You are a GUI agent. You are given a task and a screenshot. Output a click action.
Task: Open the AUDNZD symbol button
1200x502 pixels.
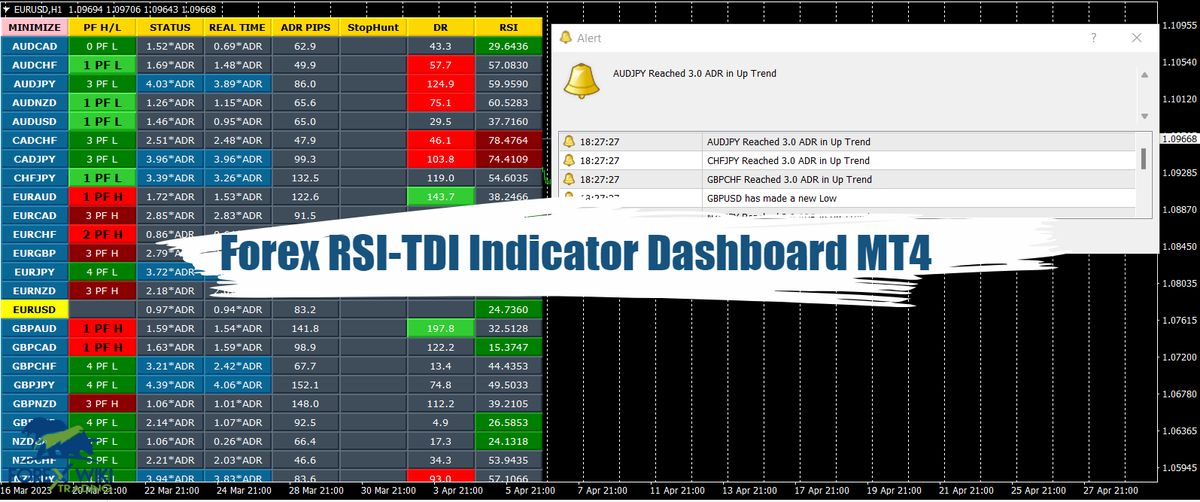[x=34, y=102]
